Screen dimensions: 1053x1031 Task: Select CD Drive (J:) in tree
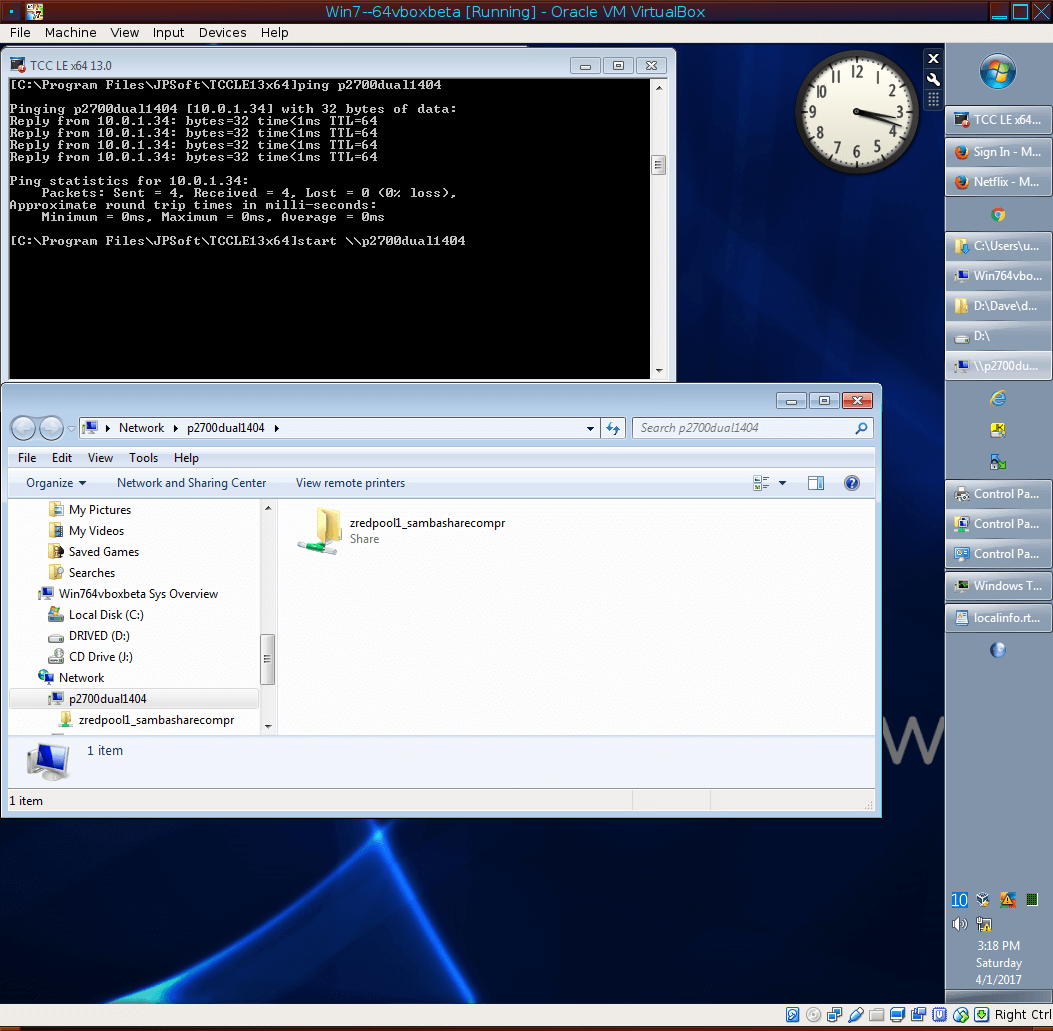point(101,657)
